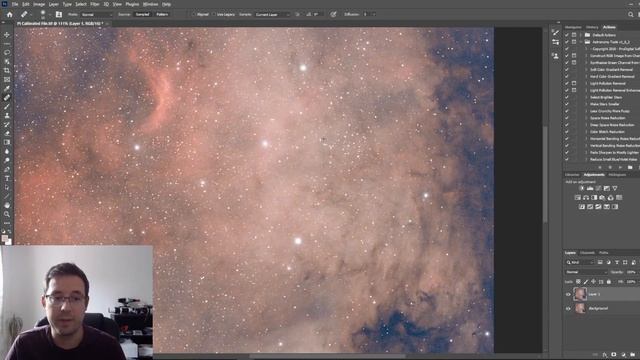
Task: Select the Pen tool
Action: 7,169
